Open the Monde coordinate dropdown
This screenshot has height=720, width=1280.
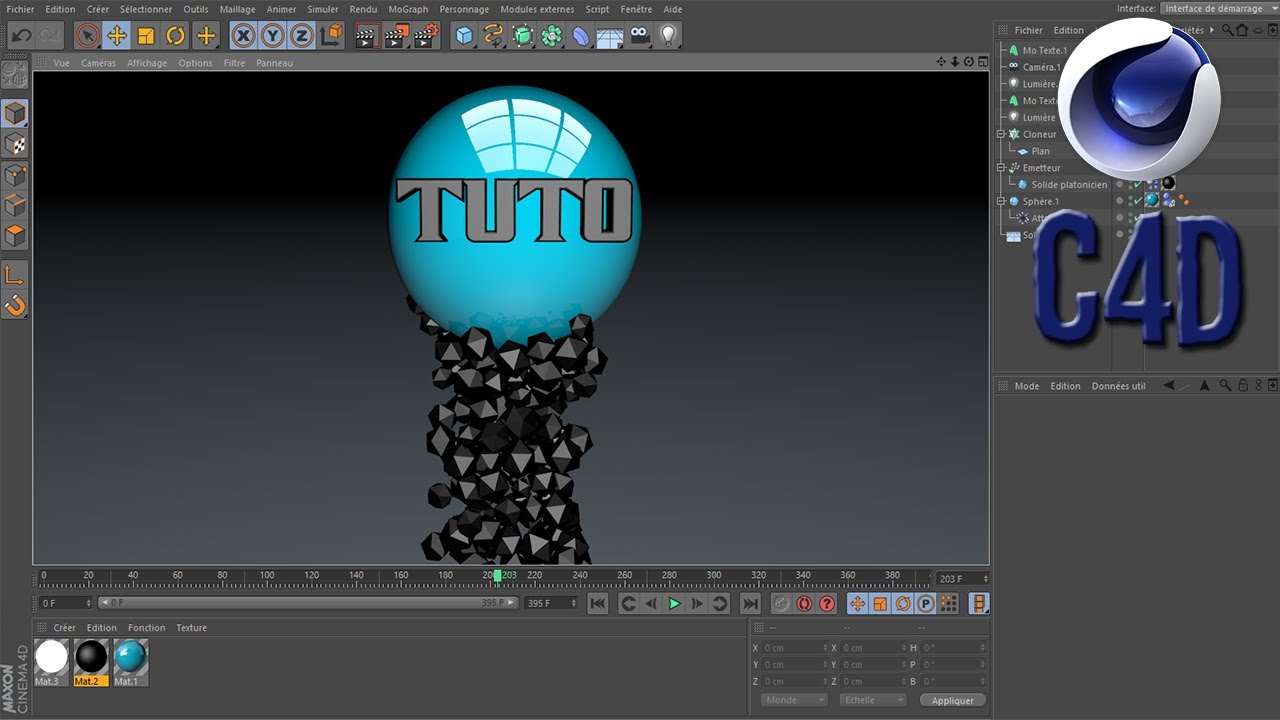[794, 700]
